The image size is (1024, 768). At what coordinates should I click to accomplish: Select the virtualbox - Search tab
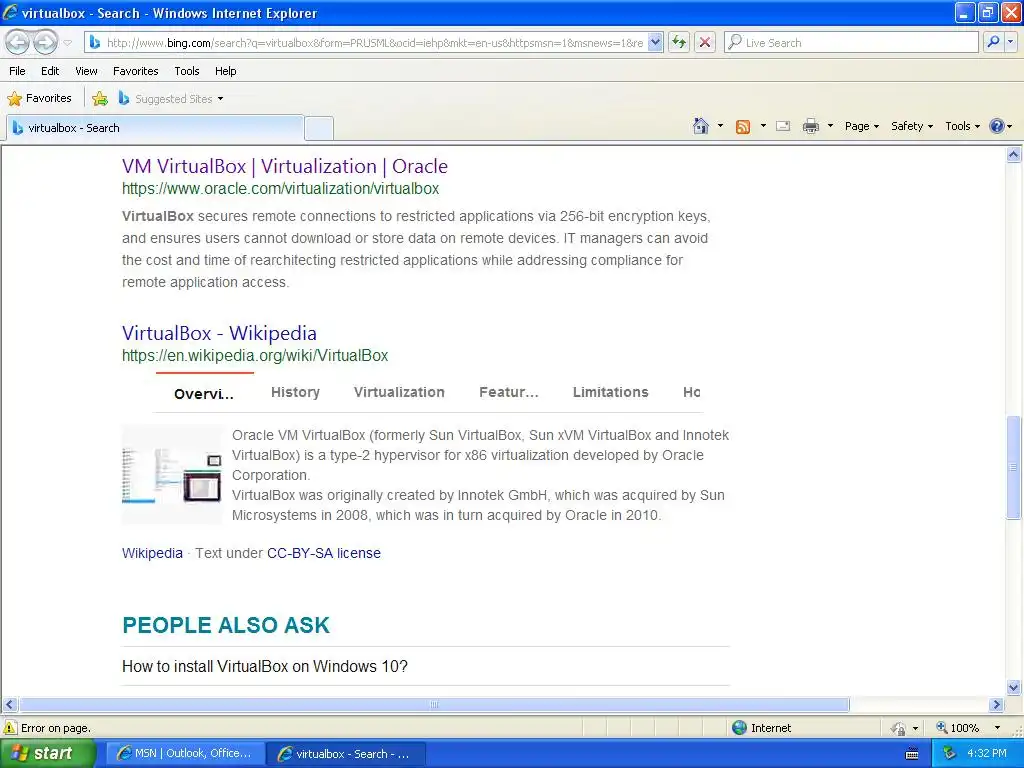(155, 128)
